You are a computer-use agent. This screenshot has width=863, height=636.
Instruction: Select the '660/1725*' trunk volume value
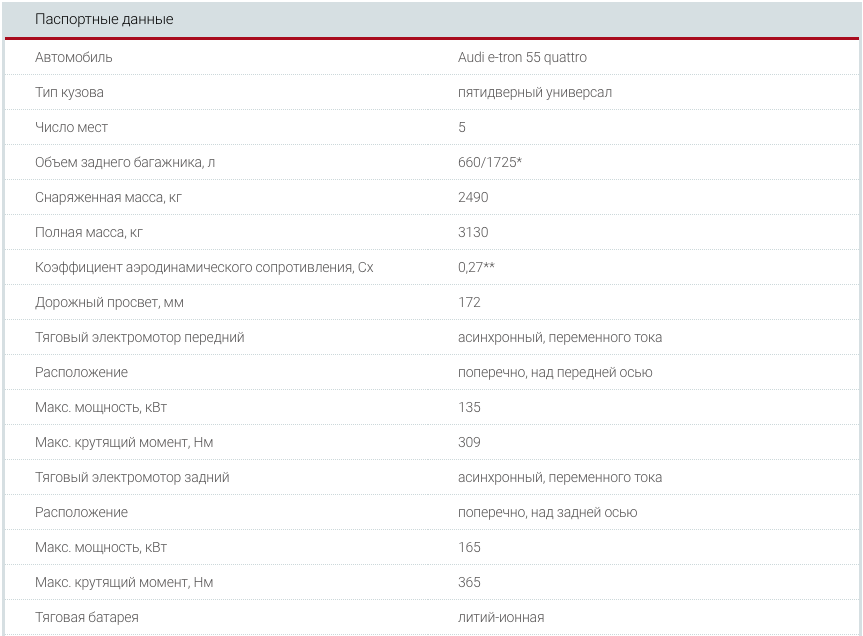point(490,162)
